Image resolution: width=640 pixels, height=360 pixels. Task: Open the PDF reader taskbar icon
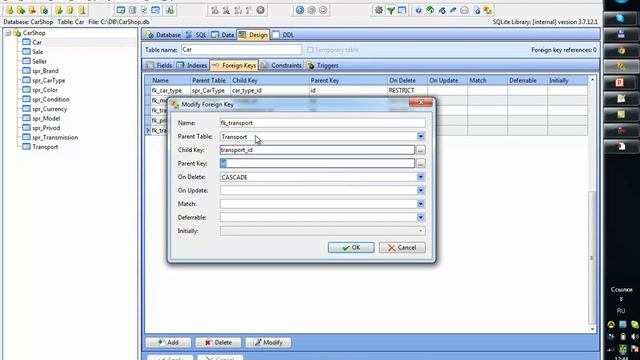[621, 146]
